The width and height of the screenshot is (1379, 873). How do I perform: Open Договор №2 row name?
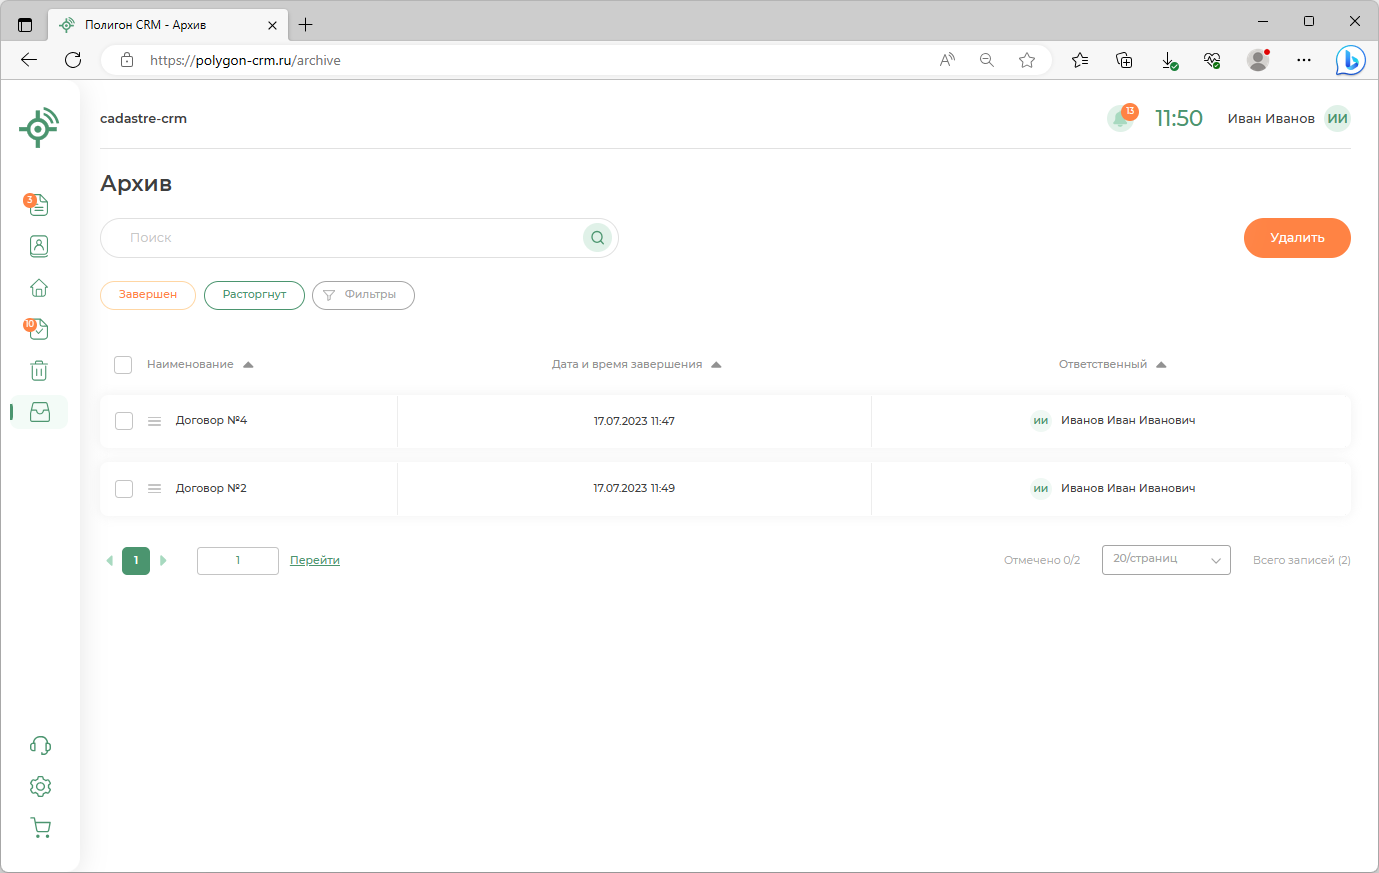pos(211,489)
